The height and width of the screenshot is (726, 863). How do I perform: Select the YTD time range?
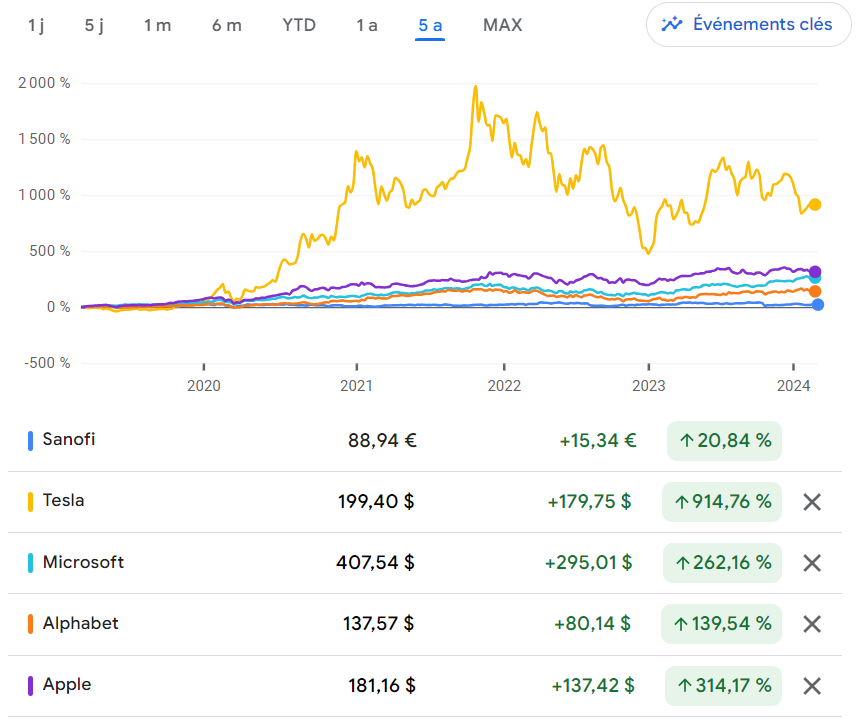299,25
